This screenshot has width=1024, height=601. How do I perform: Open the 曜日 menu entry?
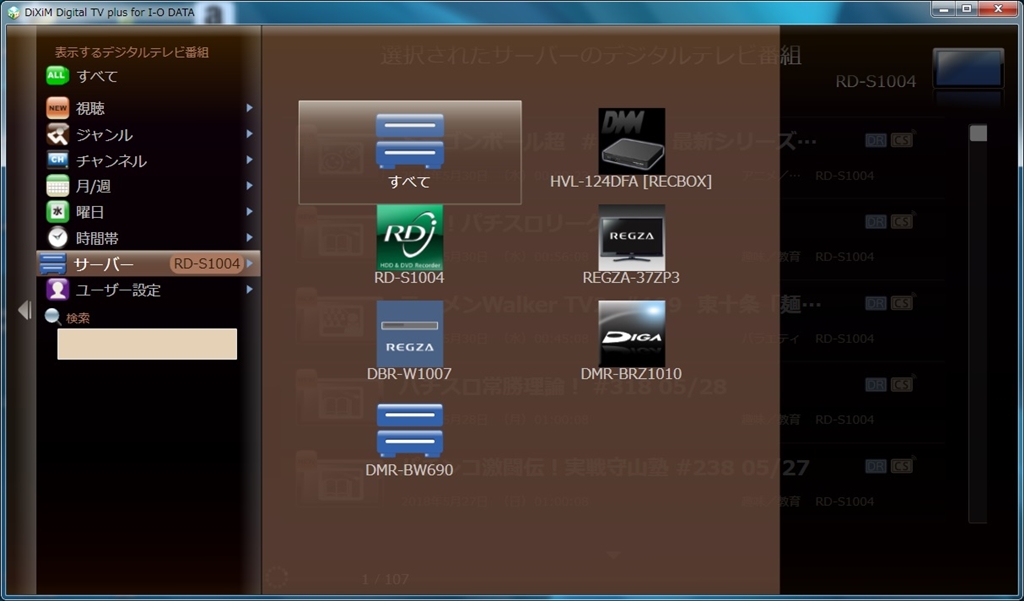pyautogui.click(x=90, y=212)
